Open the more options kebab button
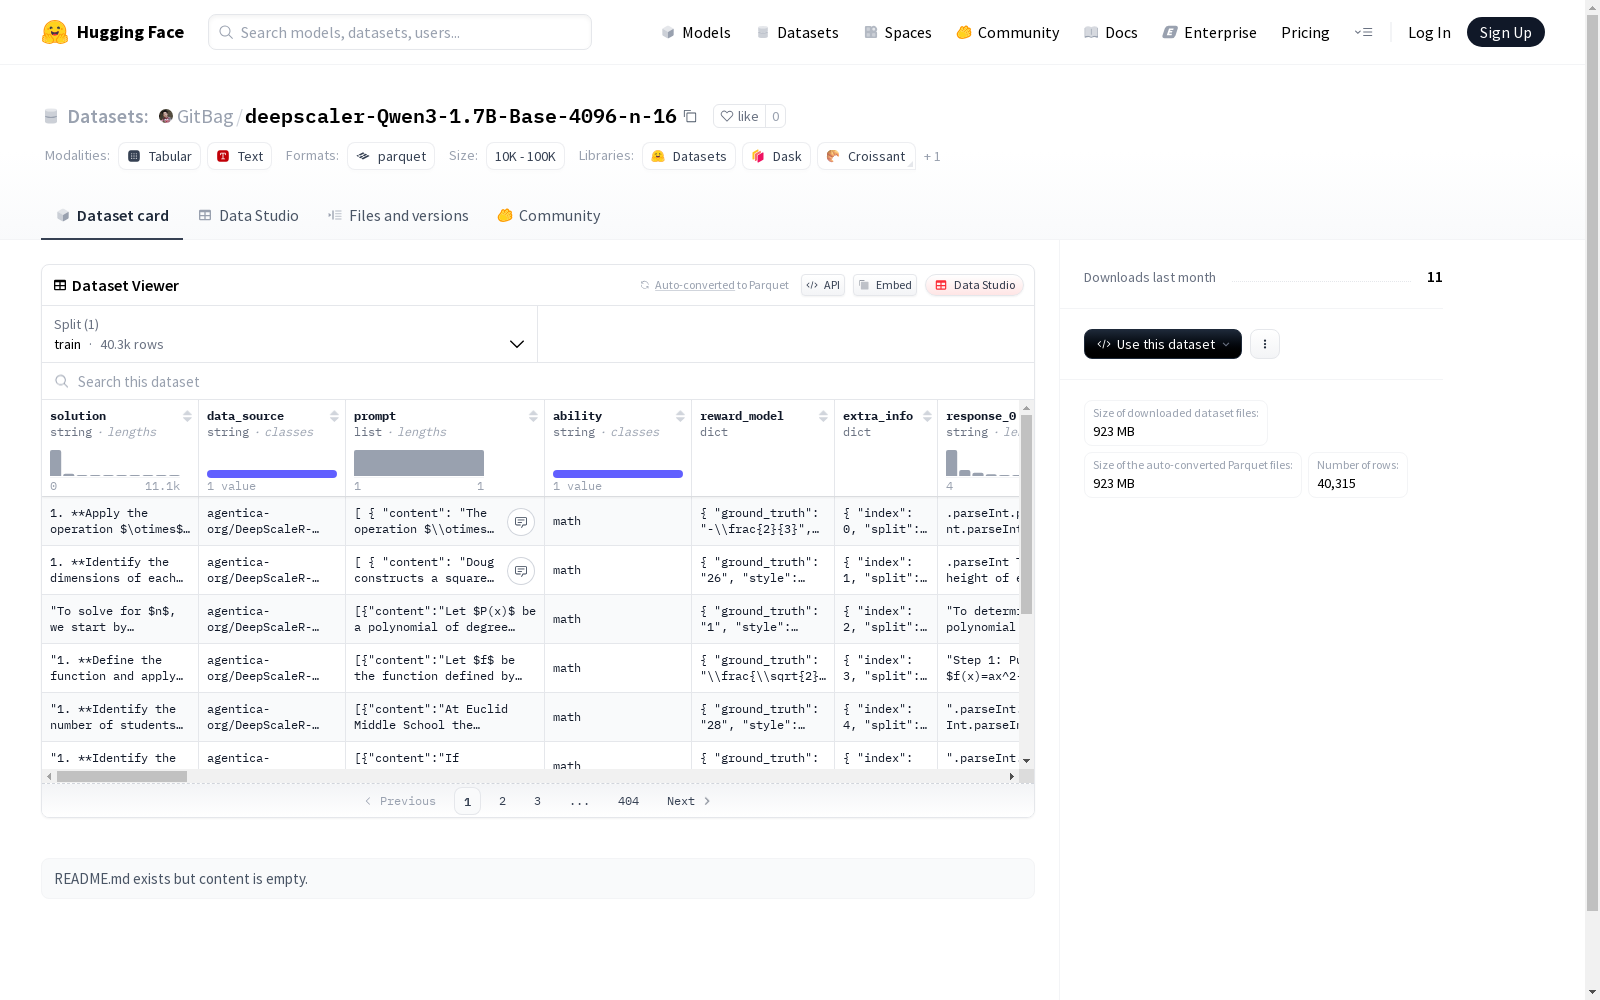Screen dimensions: 1600x1000 1265,344
